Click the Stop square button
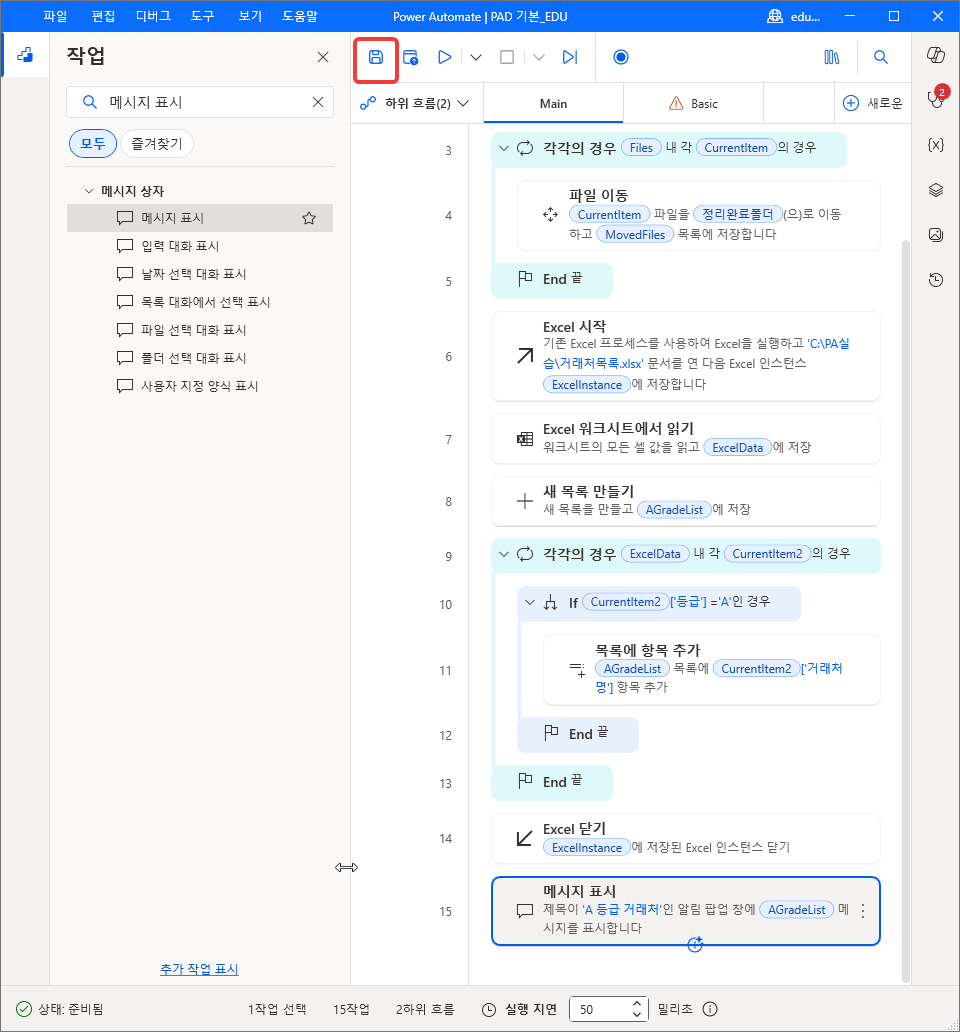Image resolution: width=960 pixels, height=1032 pixels. [507, 57]
